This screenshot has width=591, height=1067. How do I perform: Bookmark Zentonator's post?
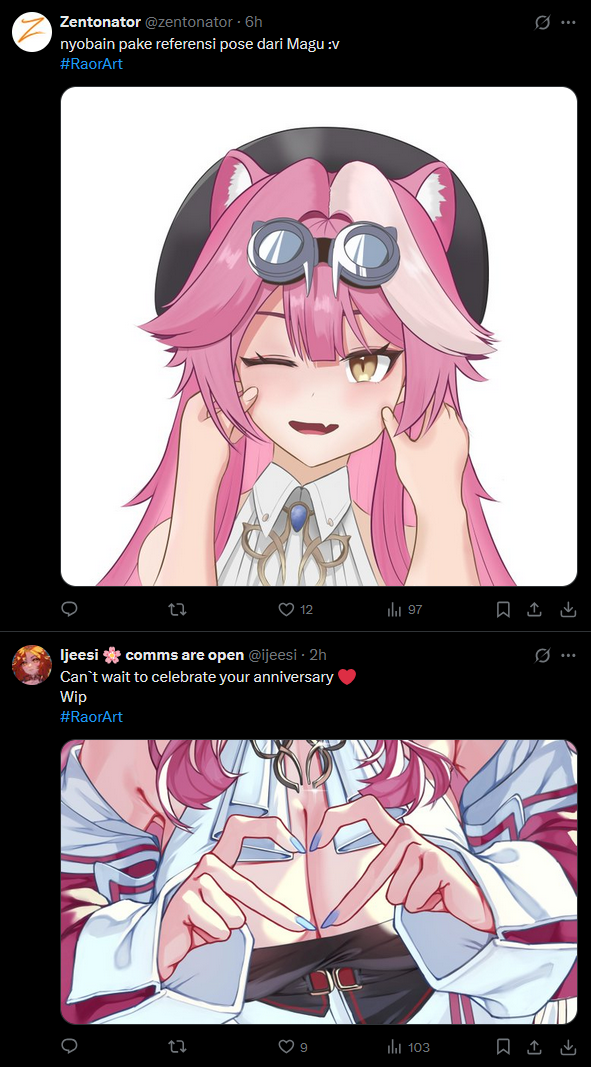pos(503,609)
